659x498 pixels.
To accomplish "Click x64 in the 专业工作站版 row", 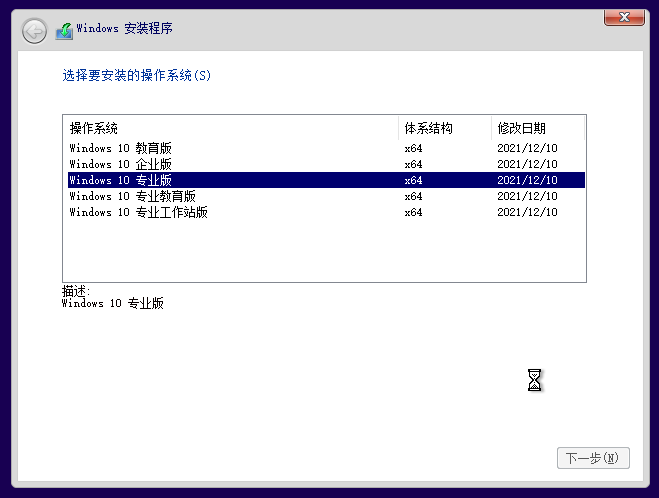I will [x=413, y=212].
